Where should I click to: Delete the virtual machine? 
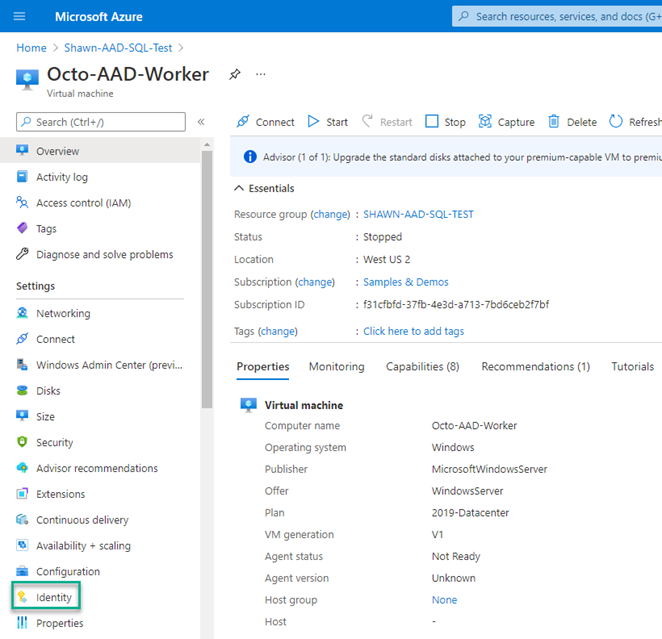(x=572, y=122)
